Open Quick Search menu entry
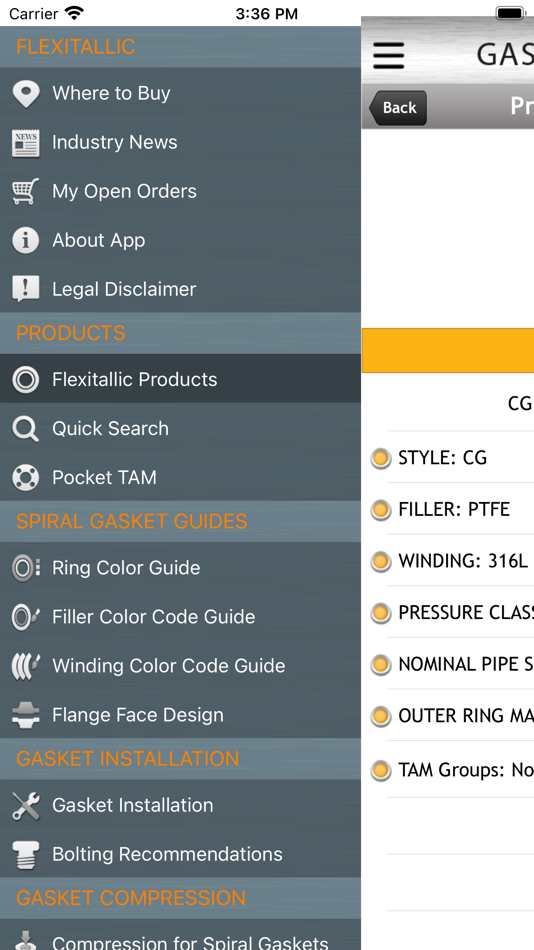Image resolution: width=534 pixels, height=950 pixels. click(180, 428)
